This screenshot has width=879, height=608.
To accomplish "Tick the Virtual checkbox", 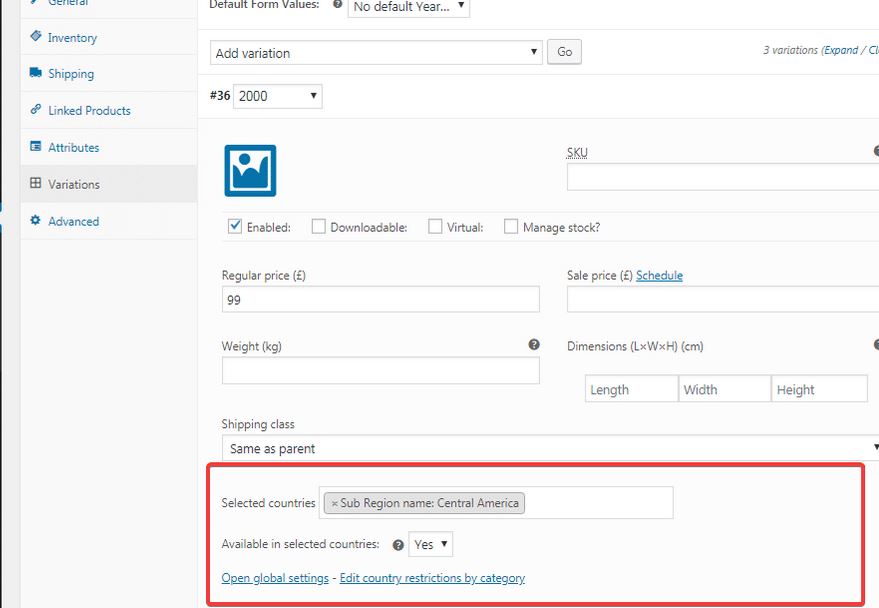I will pos(435,226).
